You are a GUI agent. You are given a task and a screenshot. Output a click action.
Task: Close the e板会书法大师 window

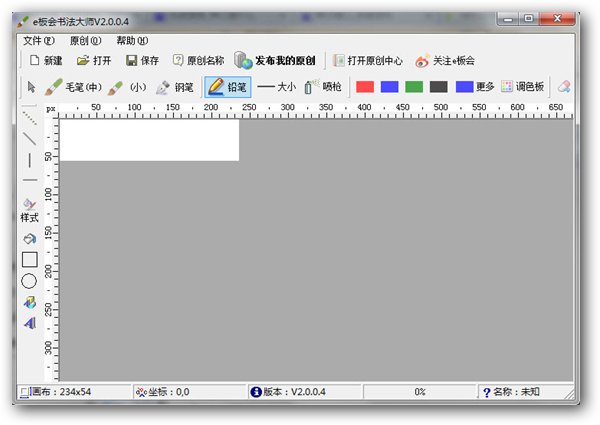point(557,19)
